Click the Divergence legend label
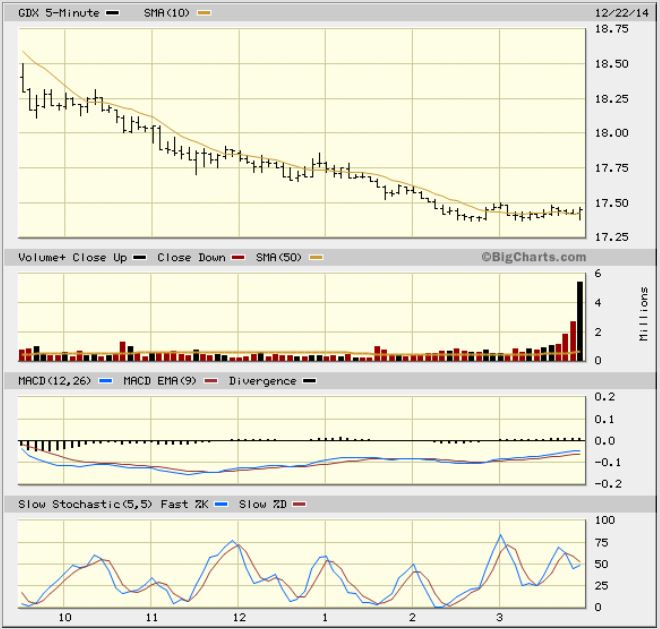 click(263, 381)
